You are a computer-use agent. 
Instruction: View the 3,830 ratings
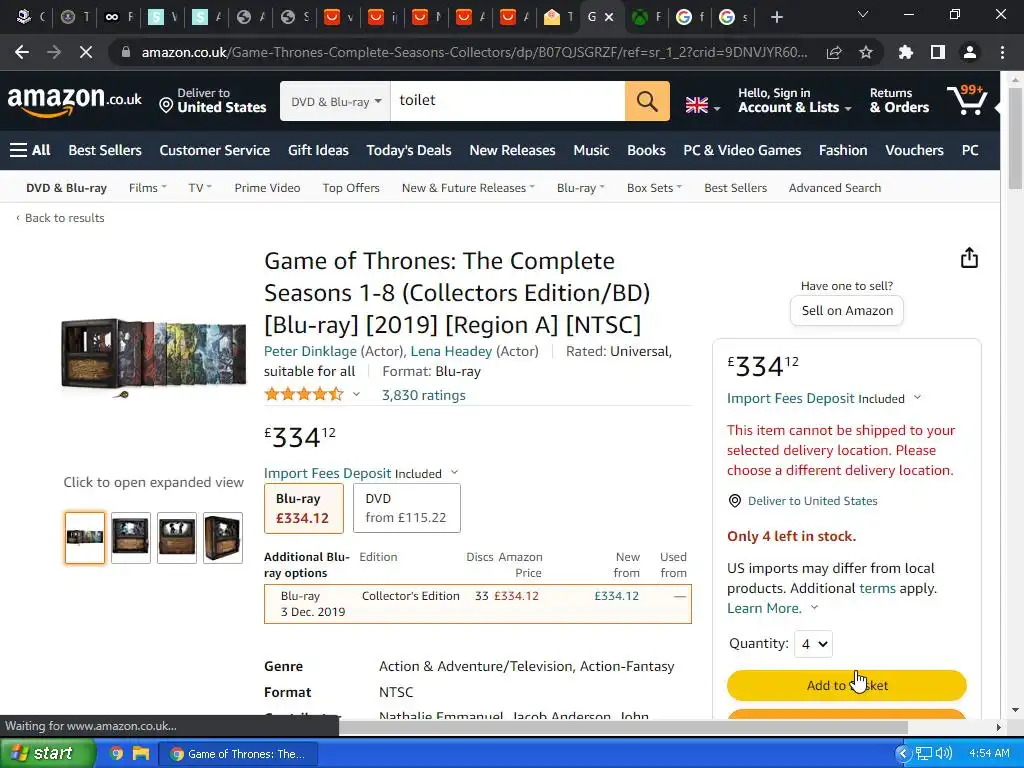pyautogui.click(x=423, y=395)
